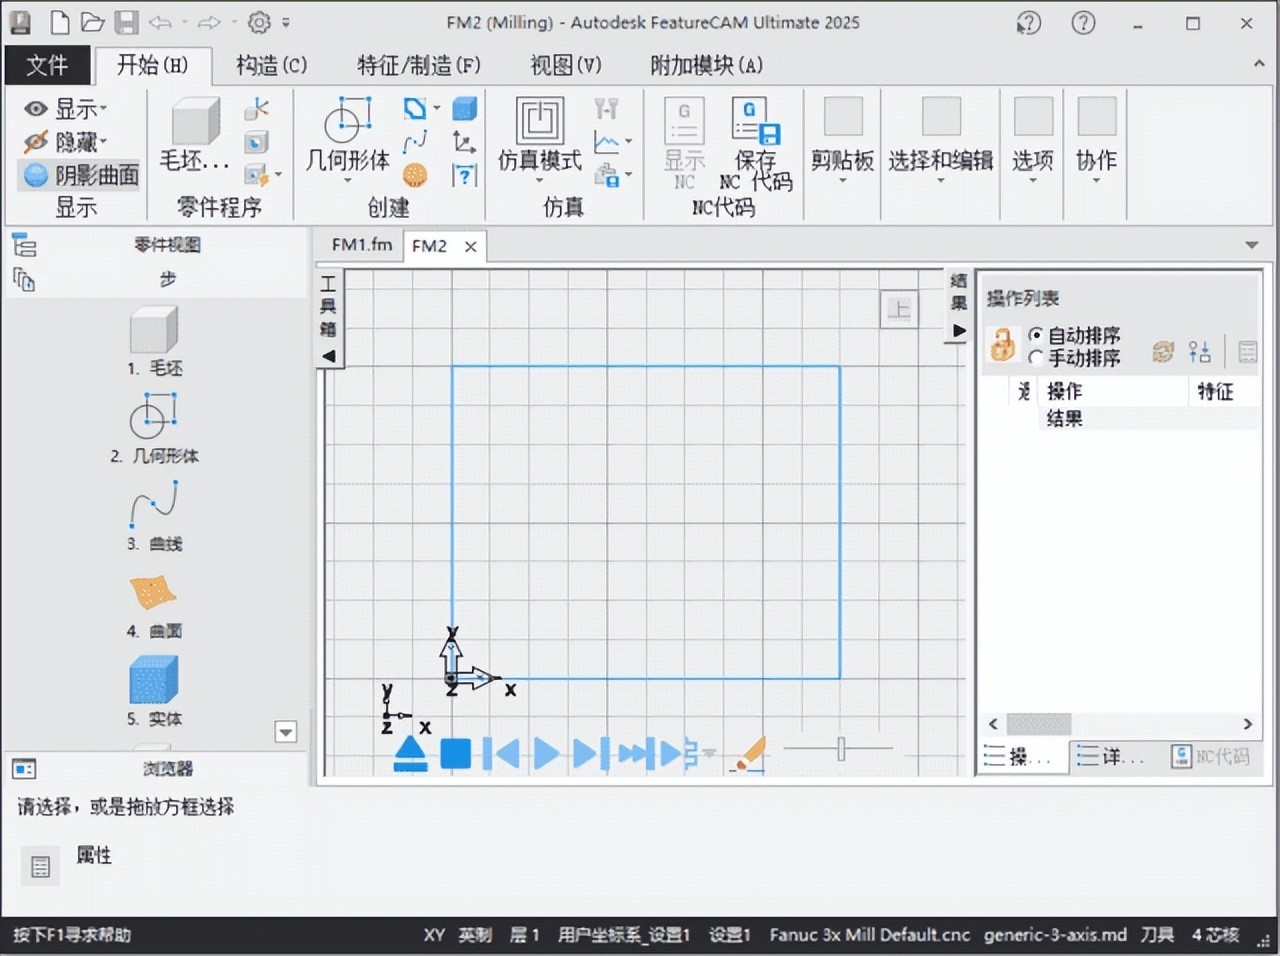Click the 仿真模式 simulation mode icon

(x=540, y=123)
